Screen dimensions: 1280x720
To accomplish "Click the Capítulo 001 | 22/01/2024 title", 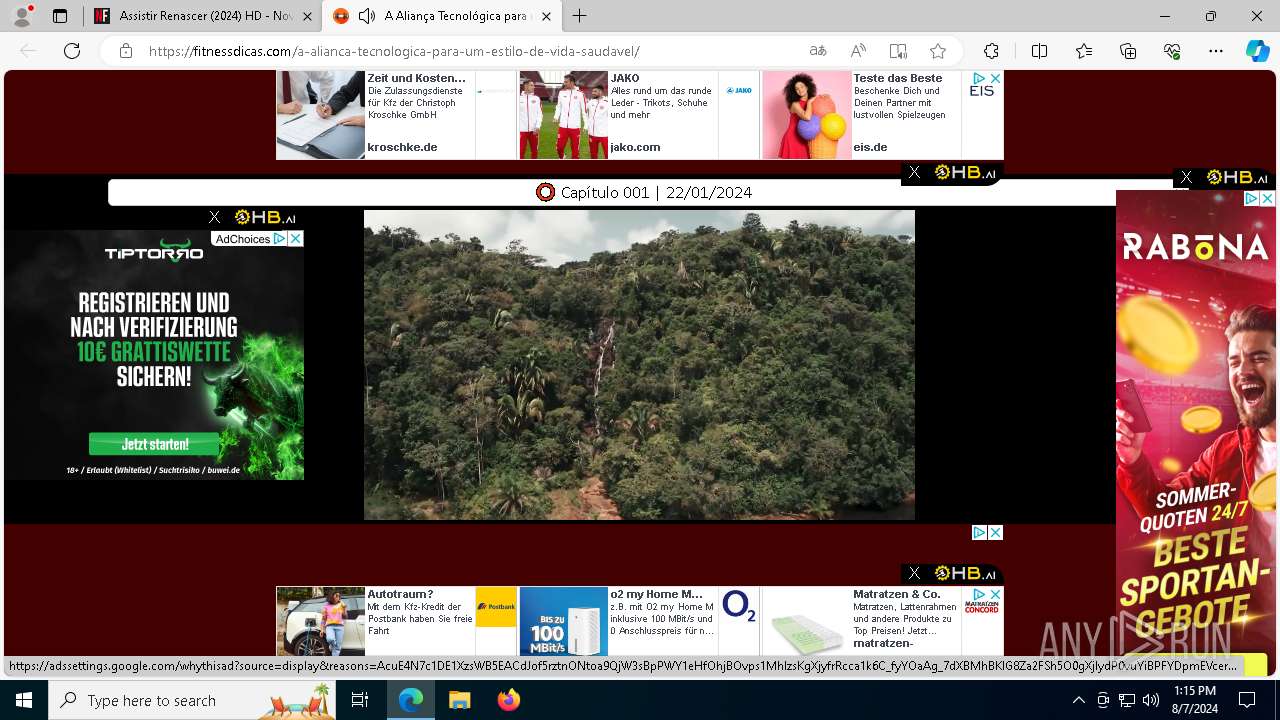I will pyautogui.click(x=656, y=192).
